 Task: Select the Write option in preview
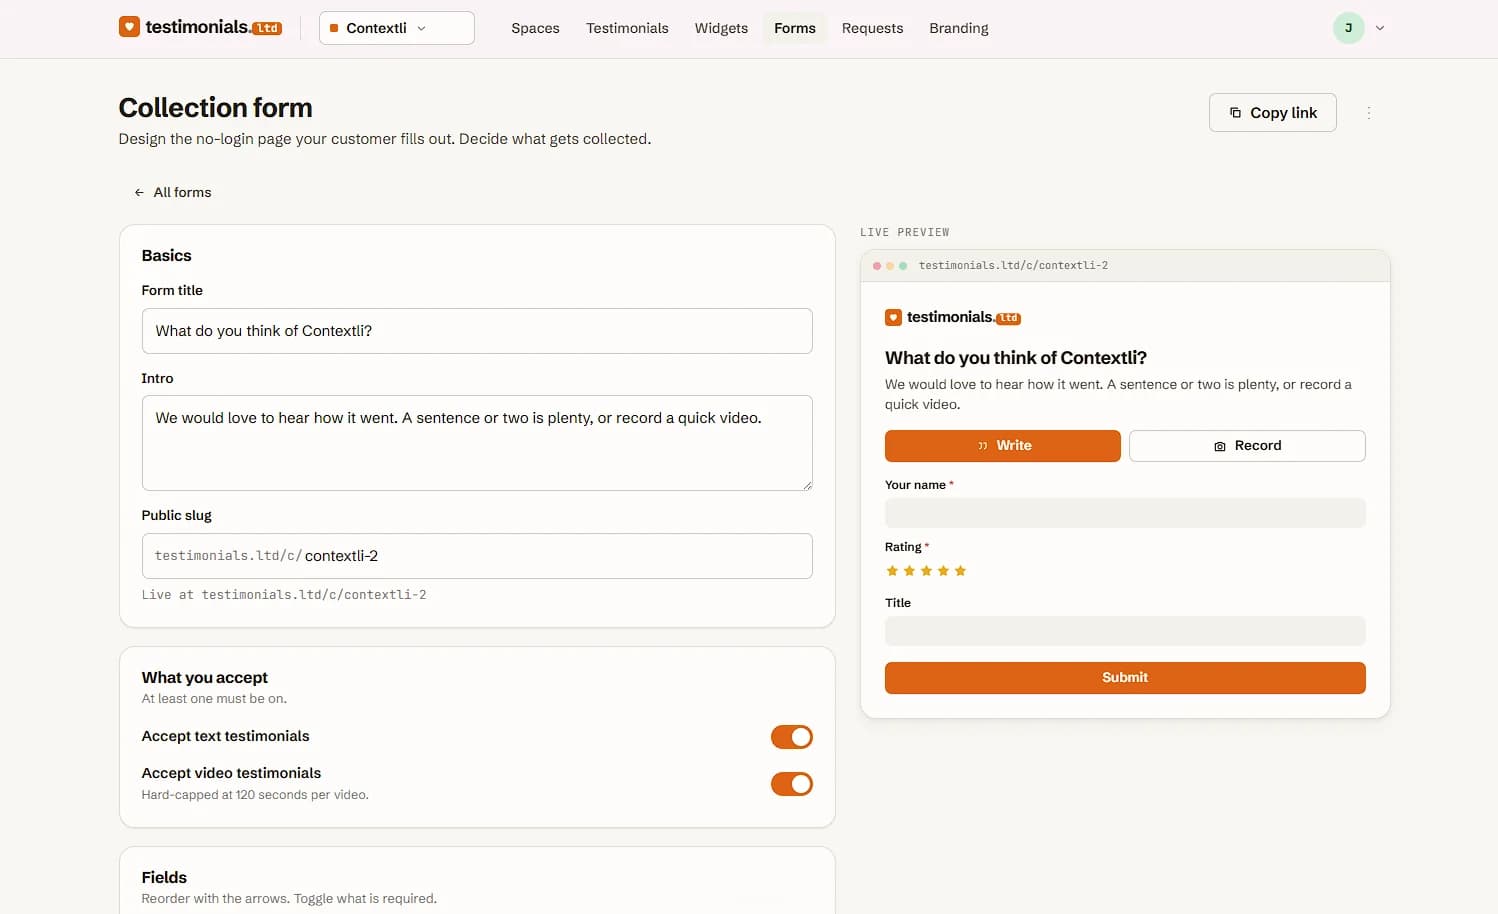[x=1003, y=446]
